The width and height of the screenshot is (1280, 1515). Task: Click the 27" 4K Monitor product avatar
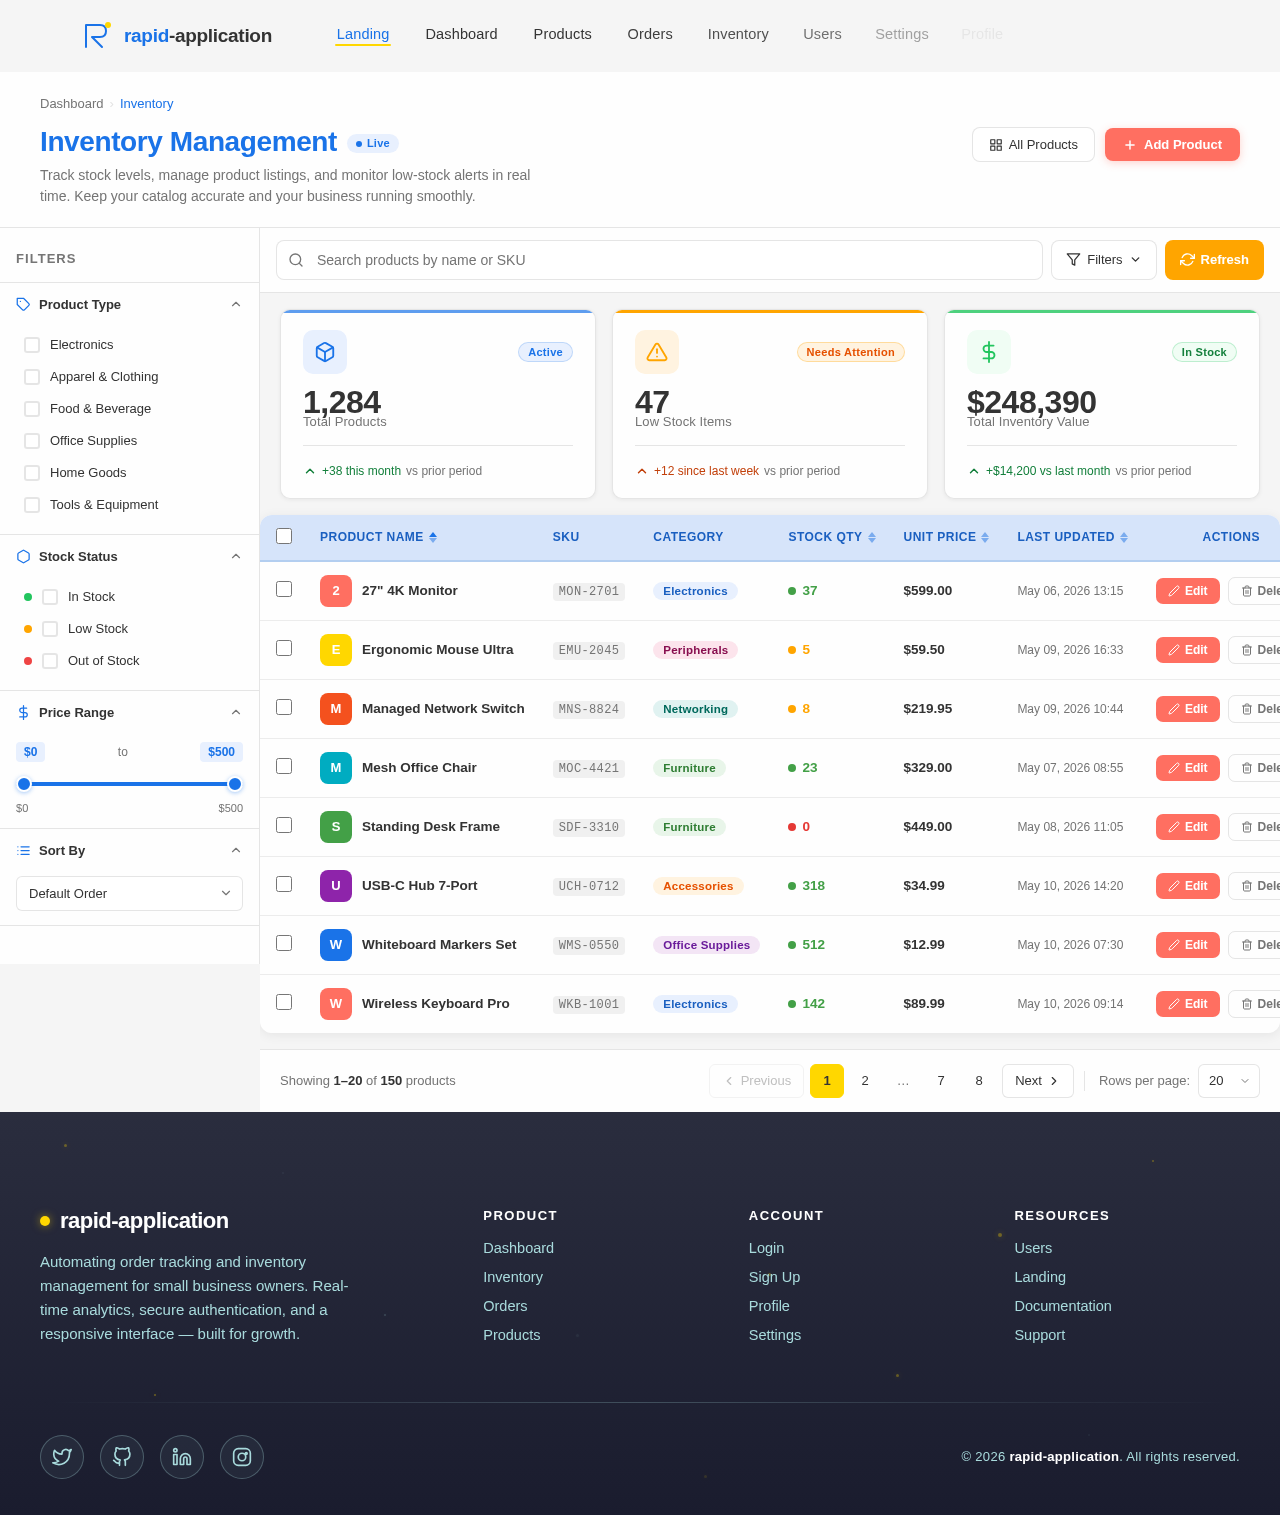(x=336, y=591)
